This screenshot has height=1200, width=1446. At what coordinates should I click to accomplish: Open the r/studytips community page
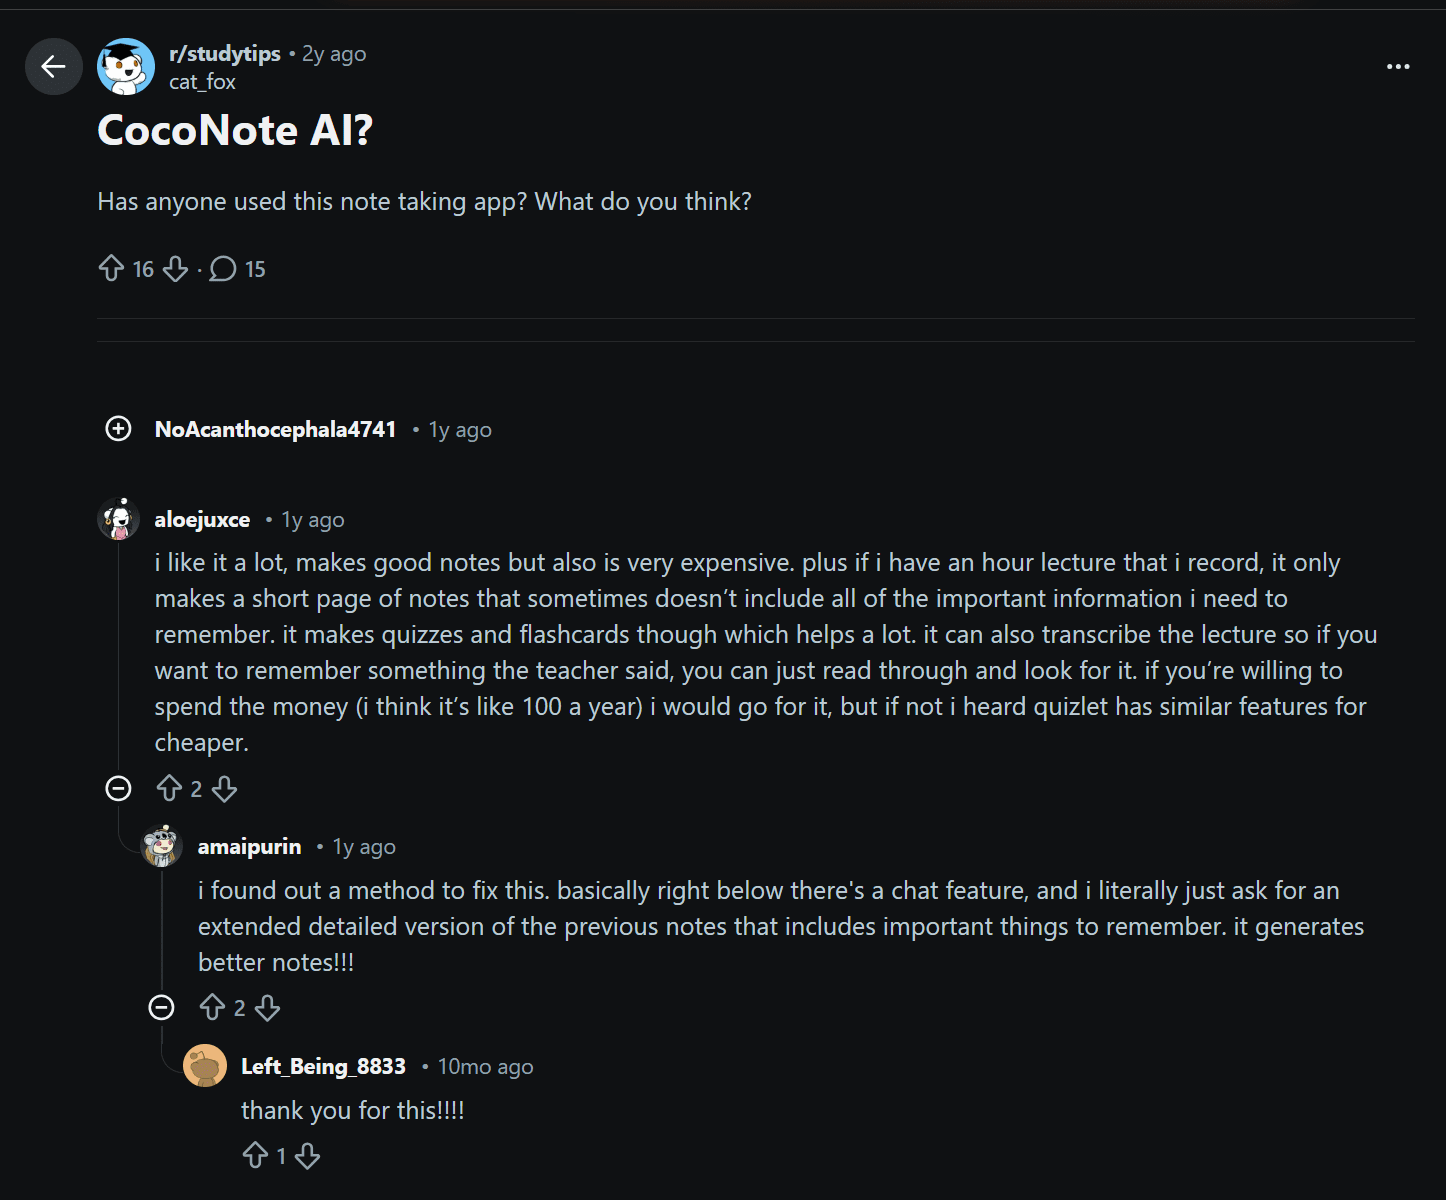coord(222,53)
